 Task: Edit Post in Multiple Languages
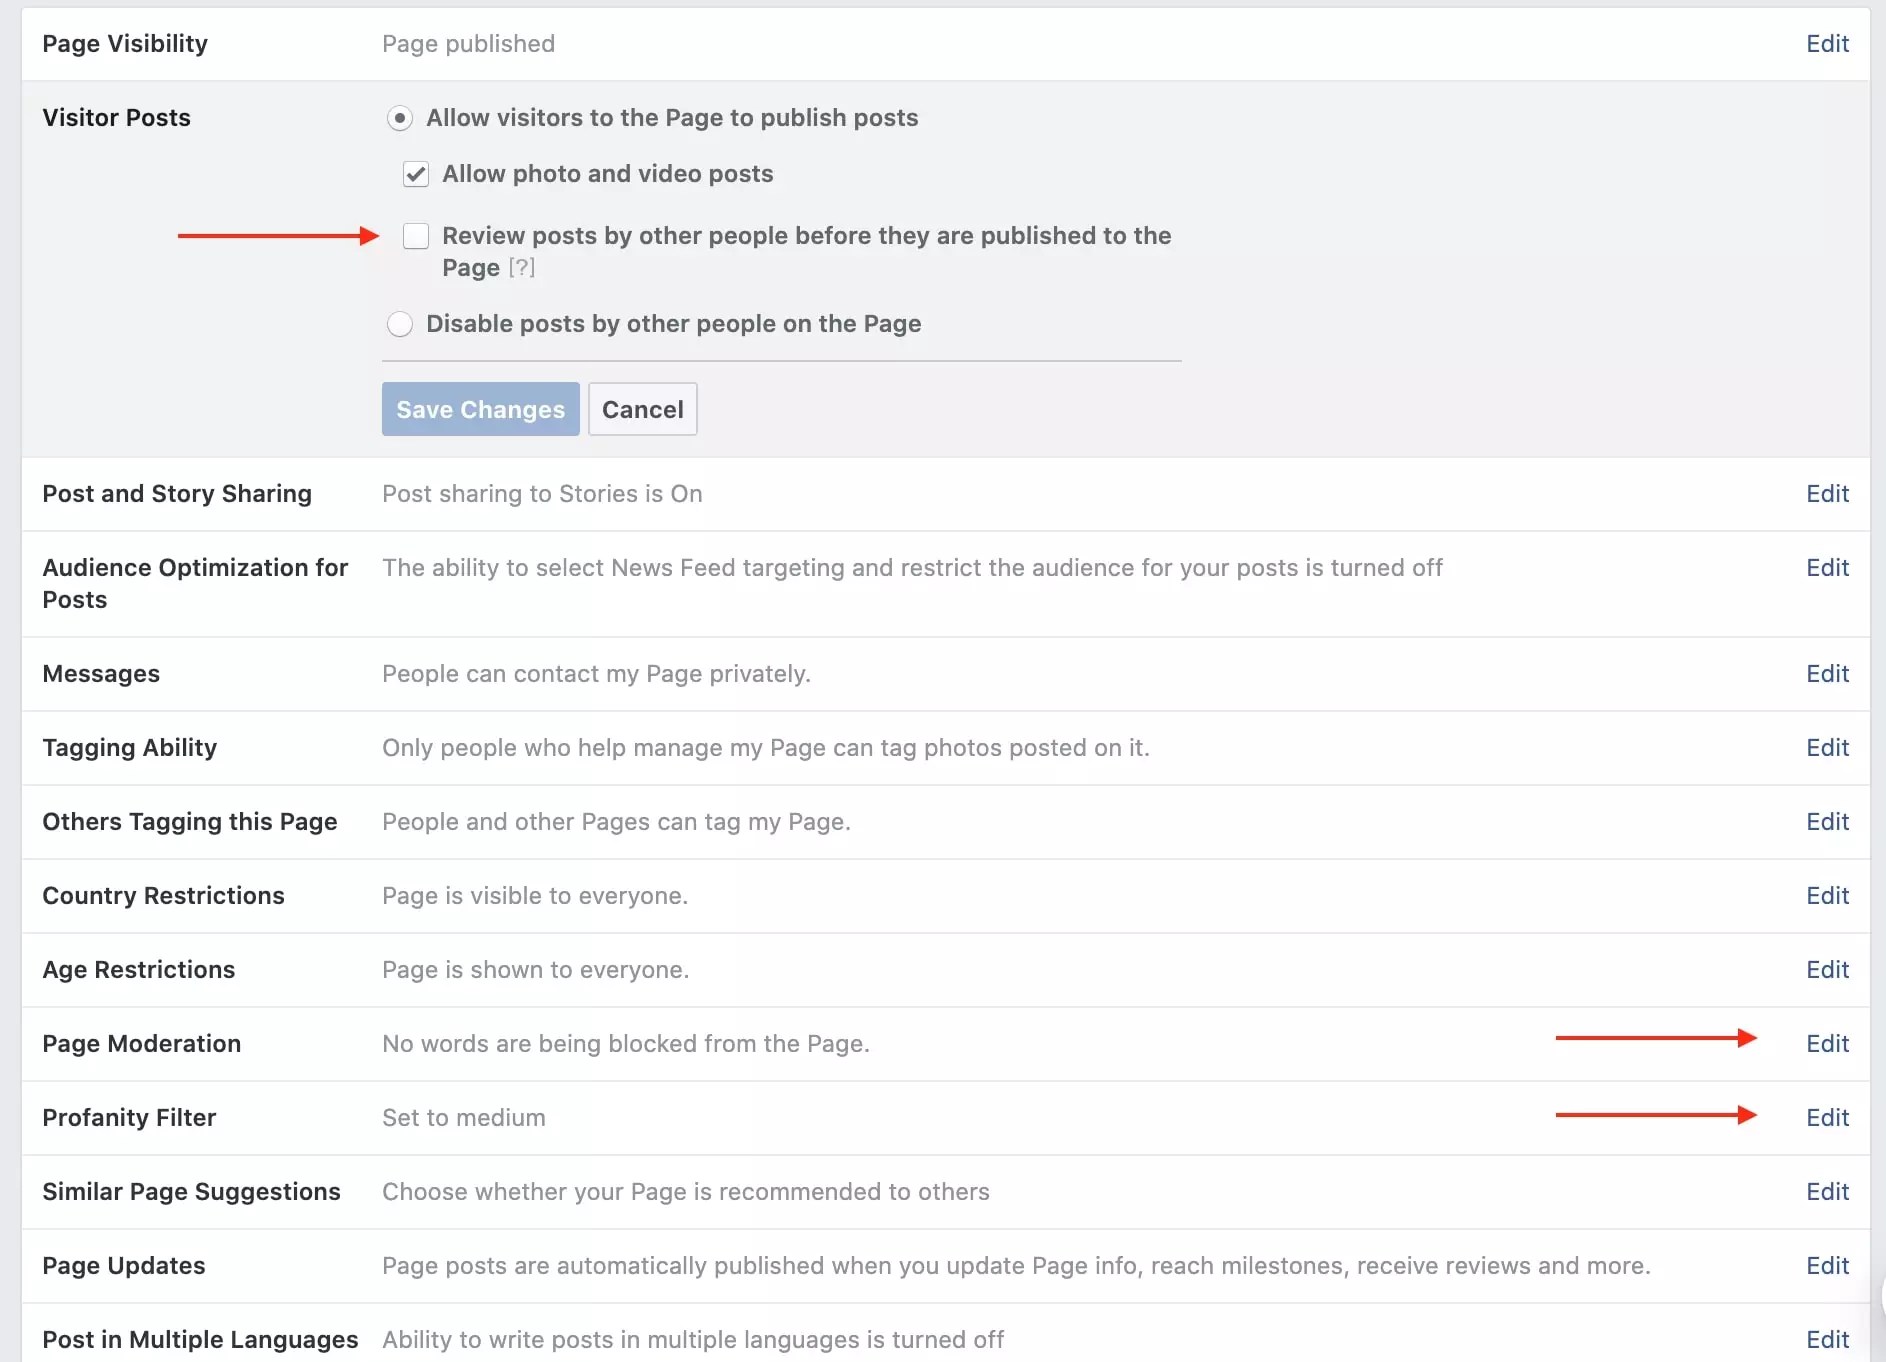1827,1339
